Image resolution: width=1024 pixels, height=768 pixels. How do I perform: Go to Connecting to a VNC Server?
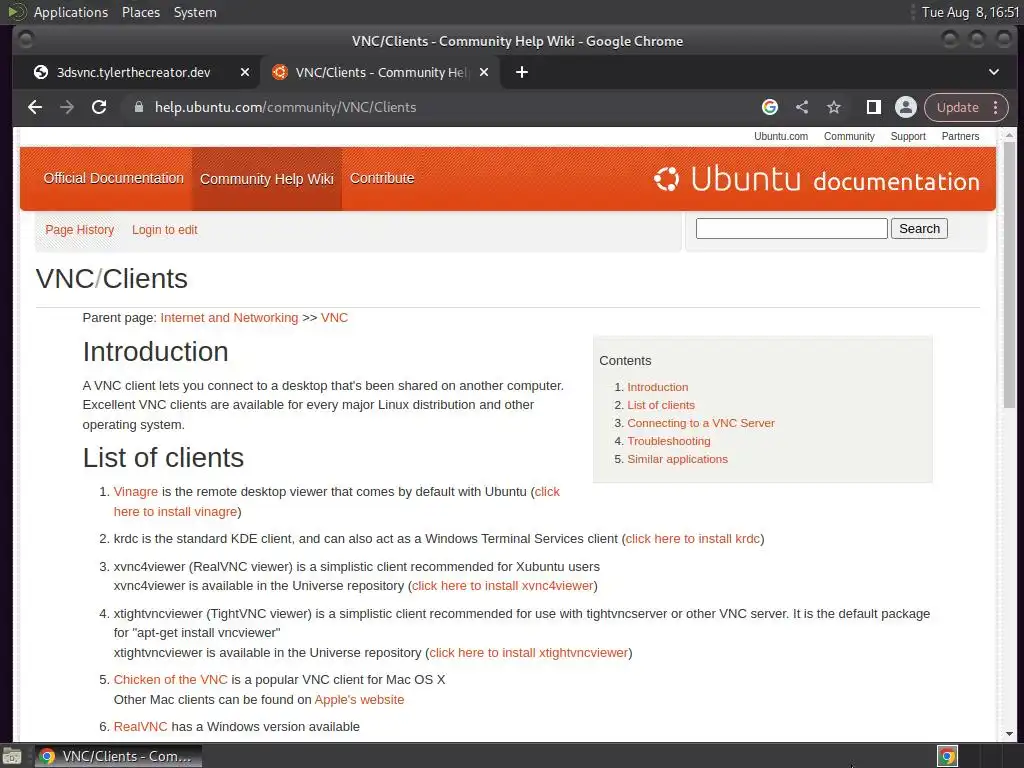[x=701, y=423]
